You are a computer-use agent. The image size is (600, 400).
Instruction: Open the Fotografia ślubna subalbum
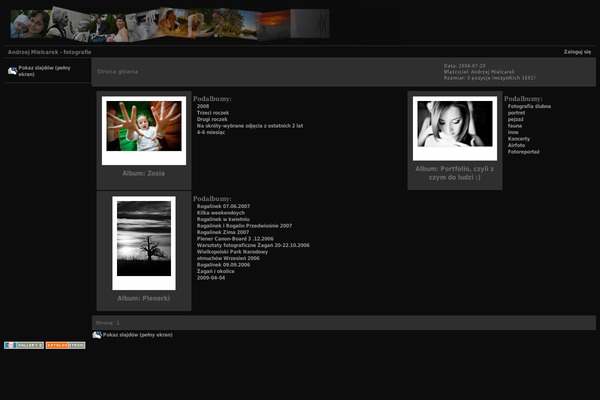point(529,106)
